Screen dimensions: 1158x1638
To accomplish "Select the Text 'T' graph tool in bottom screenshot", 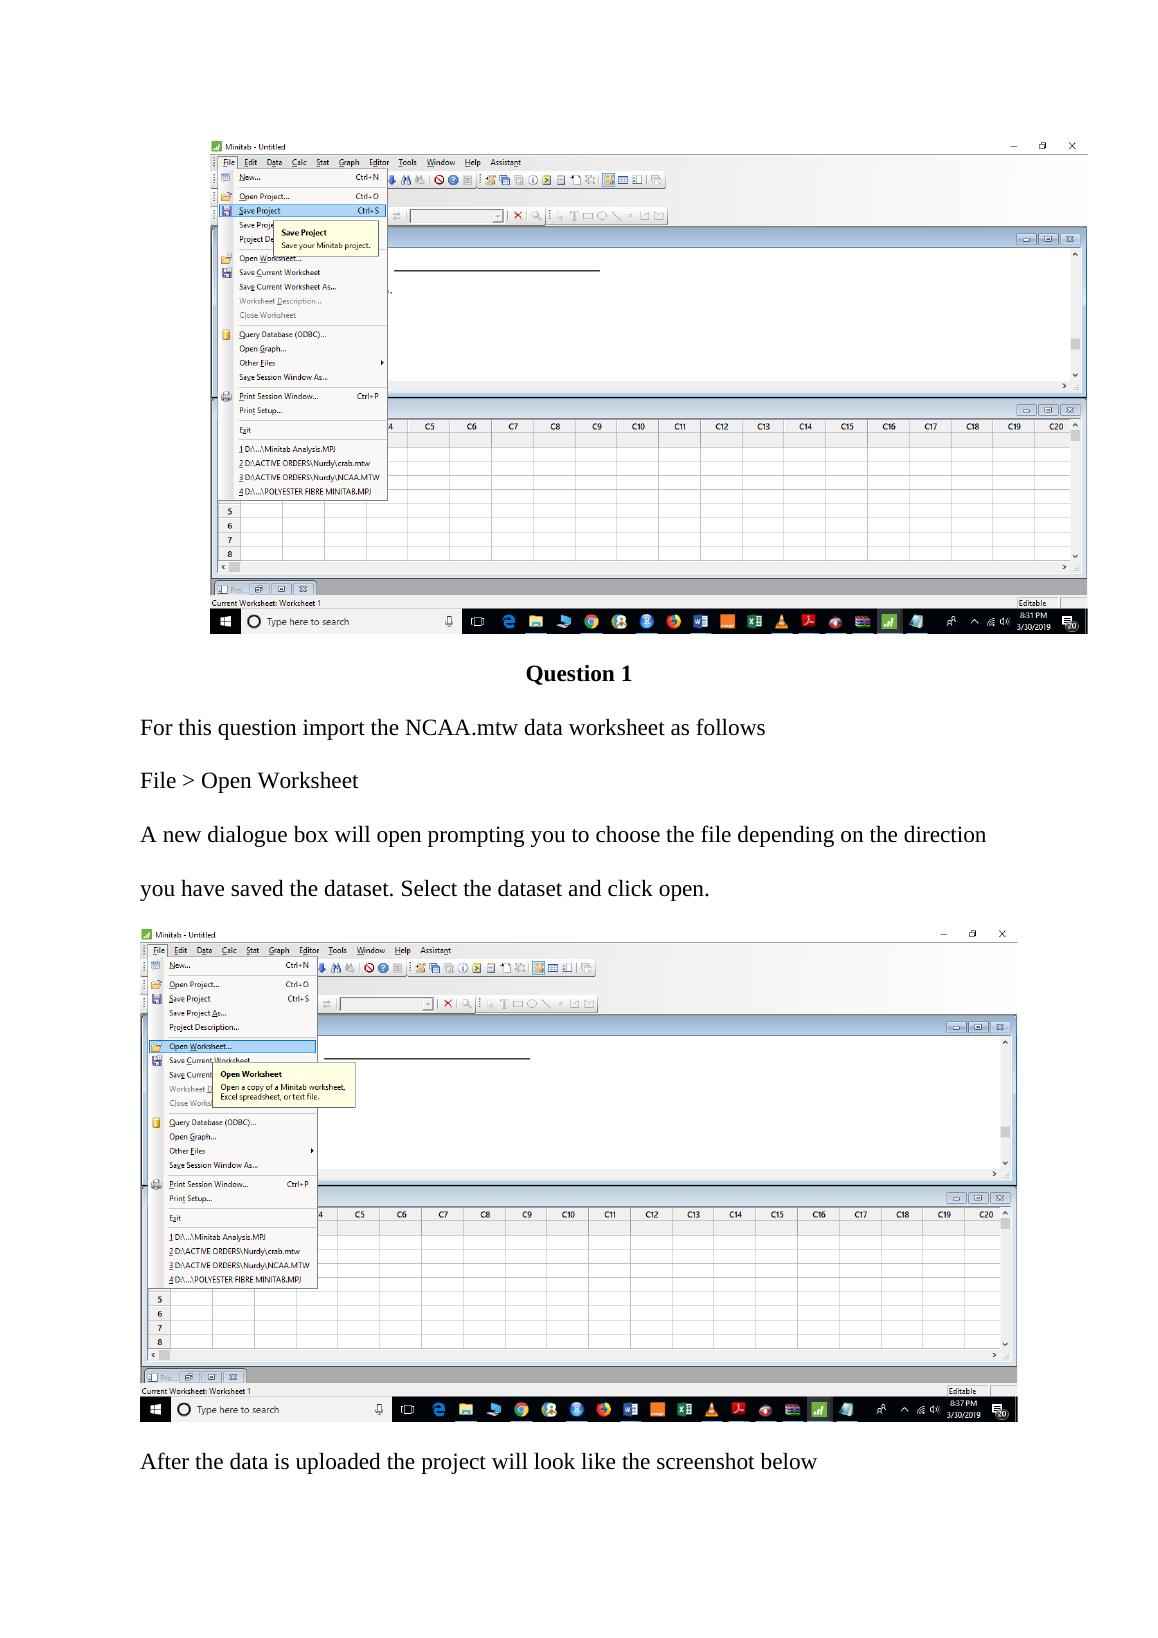I will 504,1004.
